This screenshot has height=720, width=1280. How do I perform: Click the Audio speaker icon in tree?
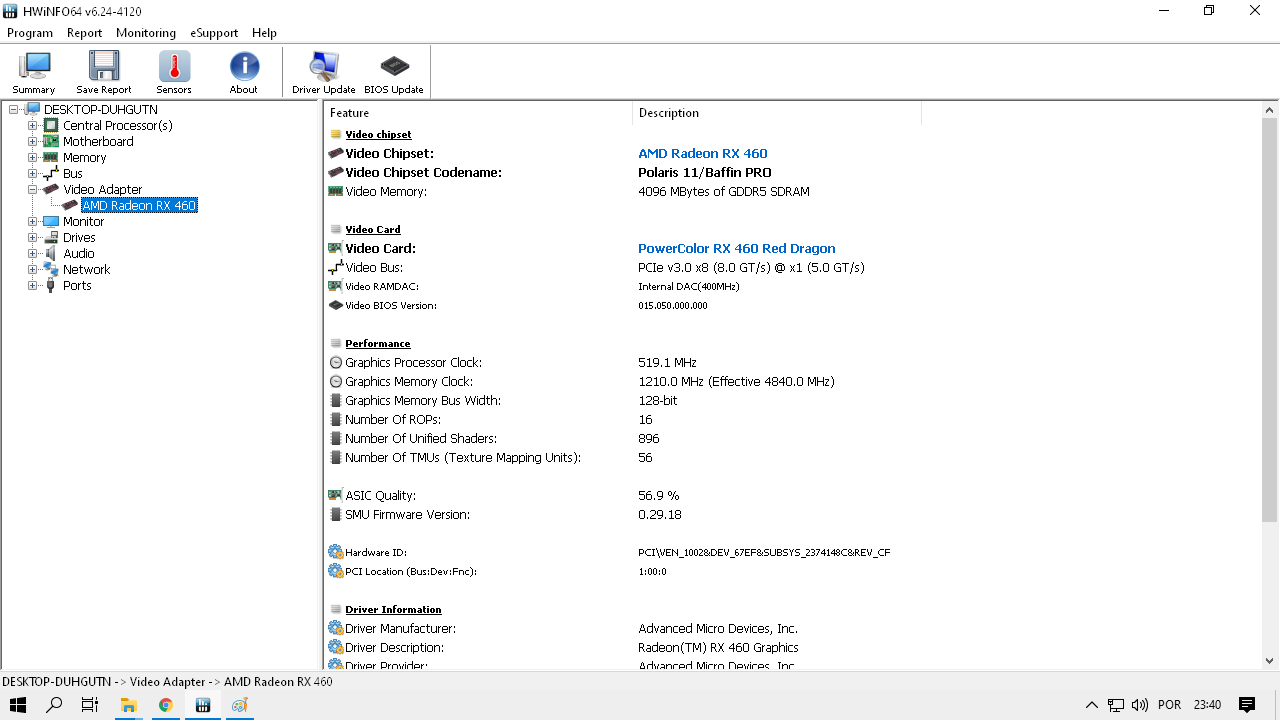(x=51, y=254)
